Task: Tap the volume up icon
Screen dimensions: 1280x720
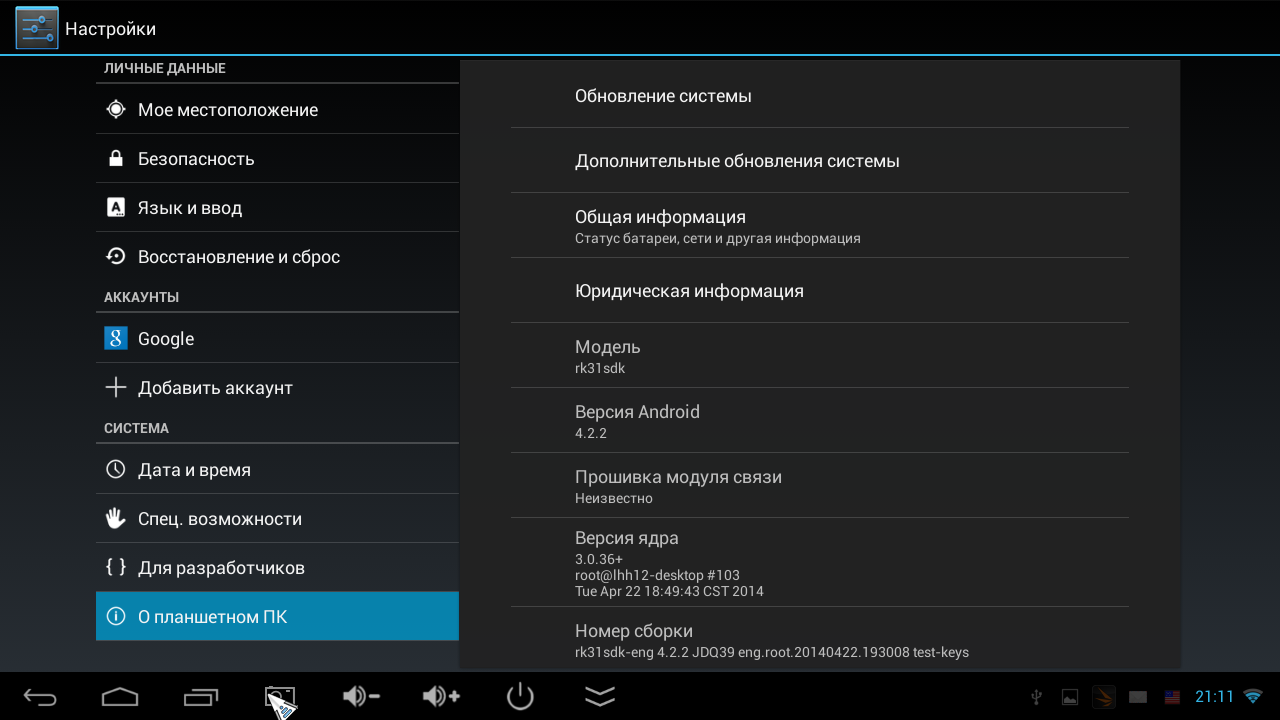Action: 440,695
